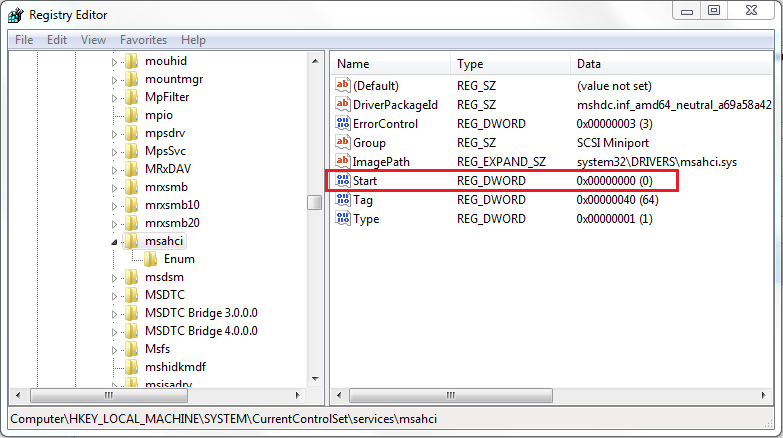This screenshot has height=438, width=783.
Task: Click the binary icon of Start value
Action: point(343,180)
